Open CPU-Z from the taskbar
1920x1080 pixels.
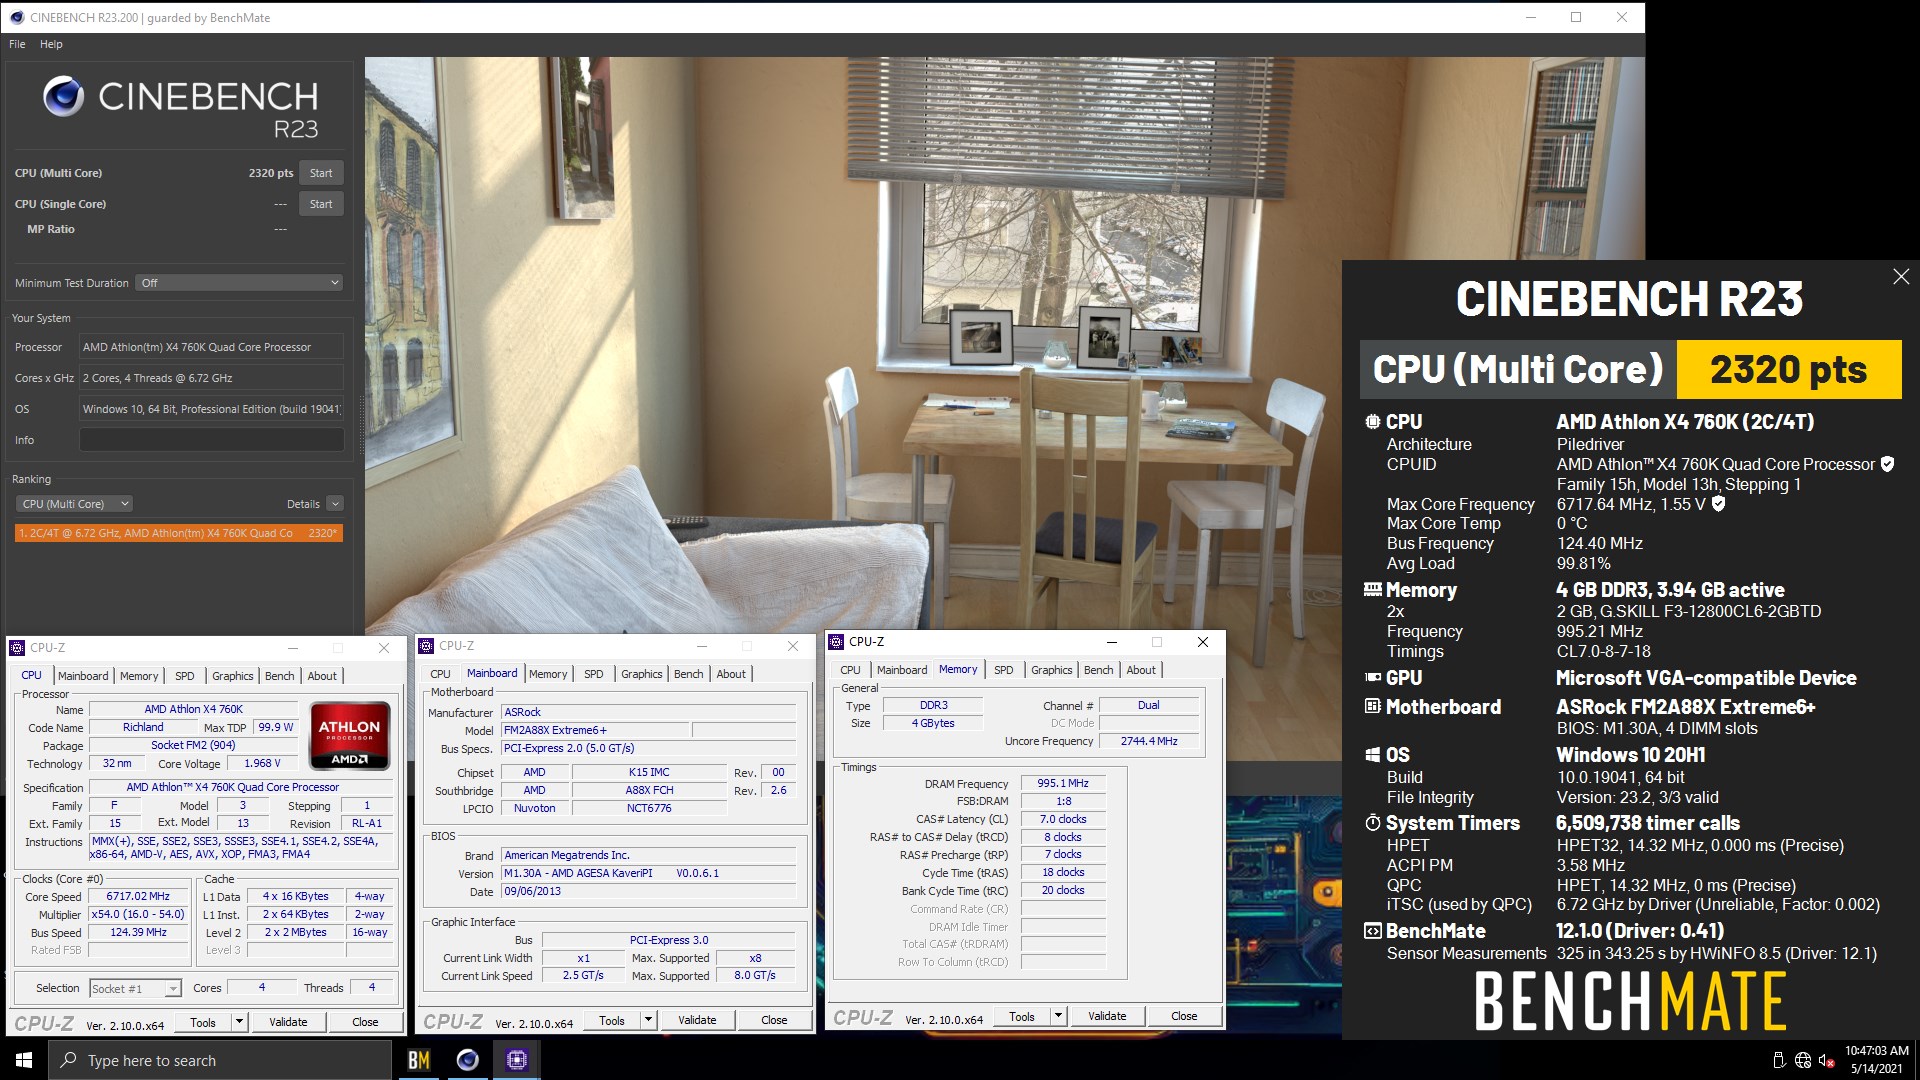click(x=516, y=1060)
